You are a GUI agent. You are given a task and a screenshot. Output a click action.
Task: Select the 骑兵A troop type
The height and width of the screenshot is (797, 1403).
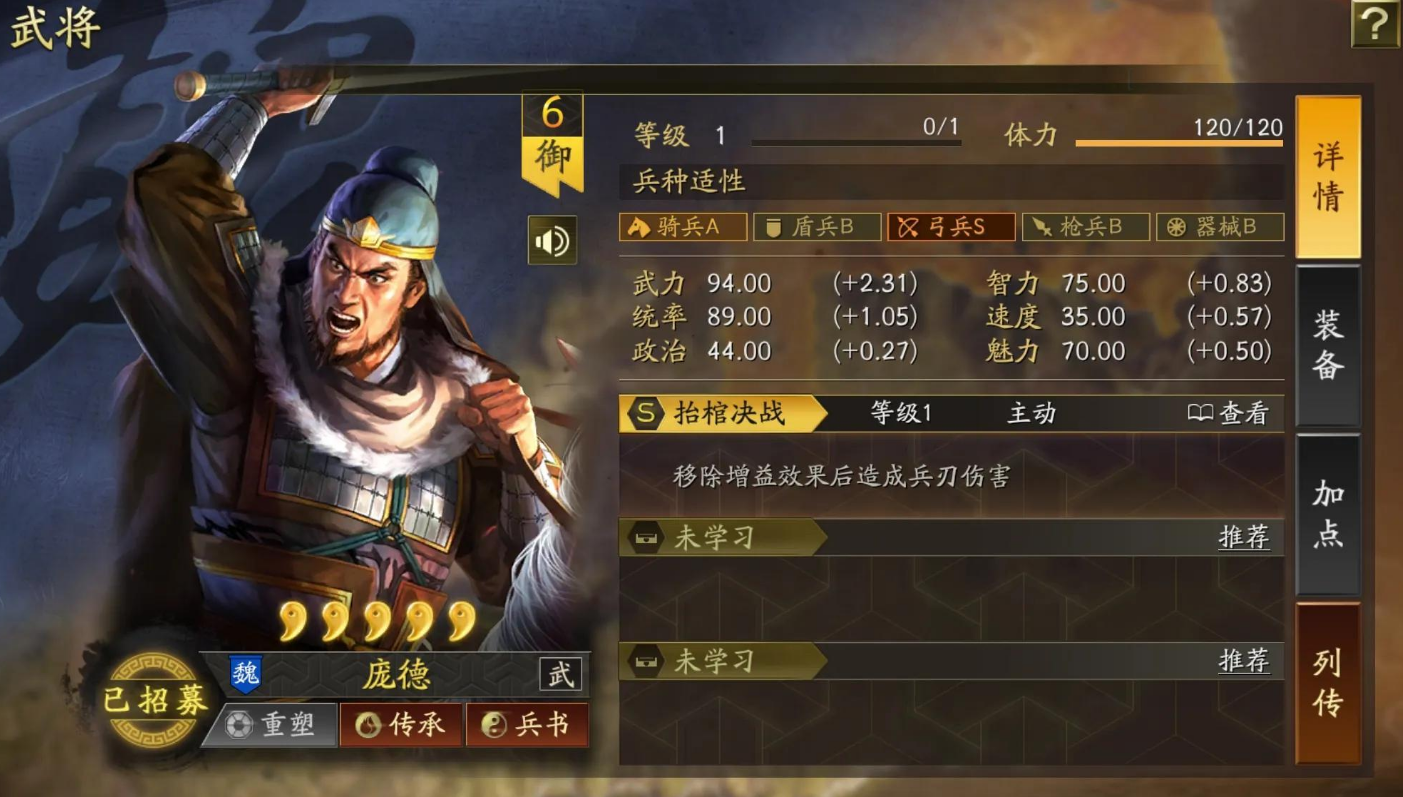pos(683,227)
